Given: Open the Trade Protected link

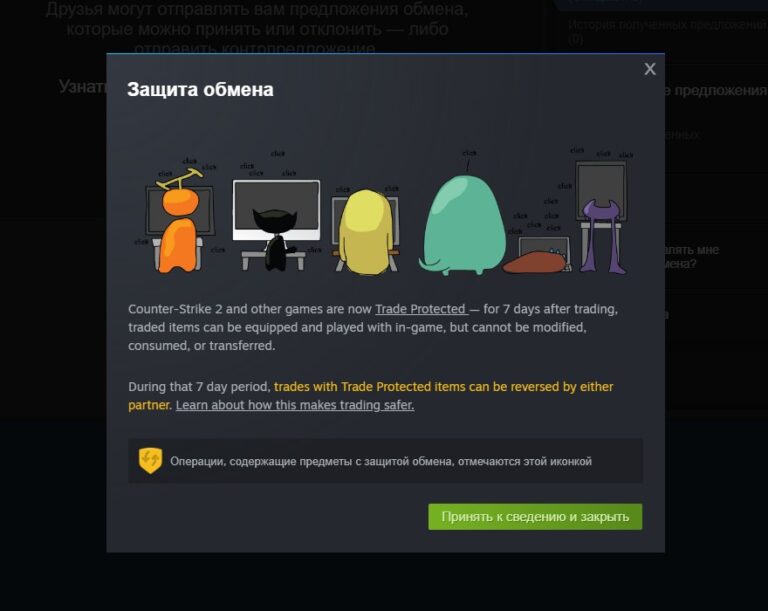Looking at the screenshot, I should click(422, 309).
